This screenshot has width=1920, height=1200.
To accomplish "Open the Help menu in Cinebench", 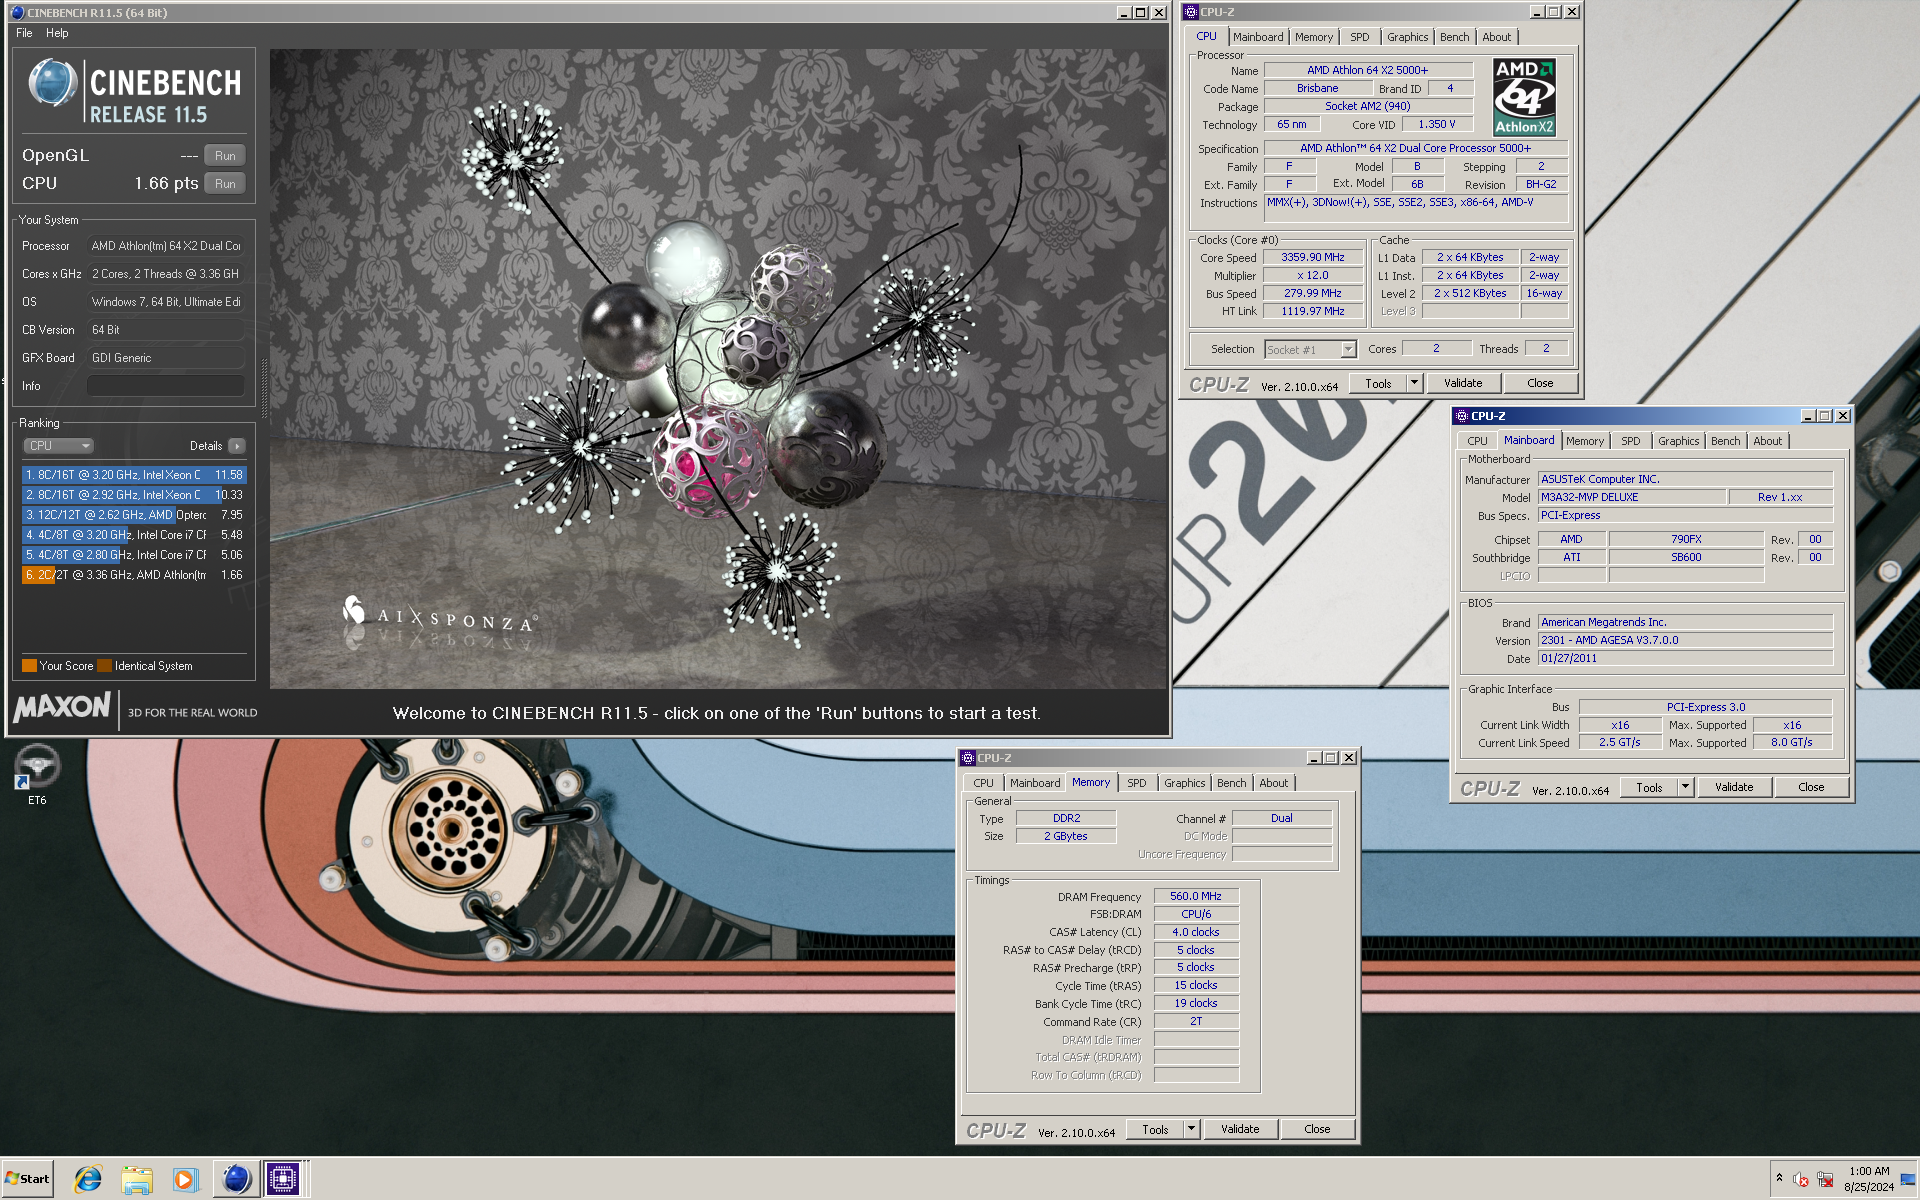I will [57, 33].
